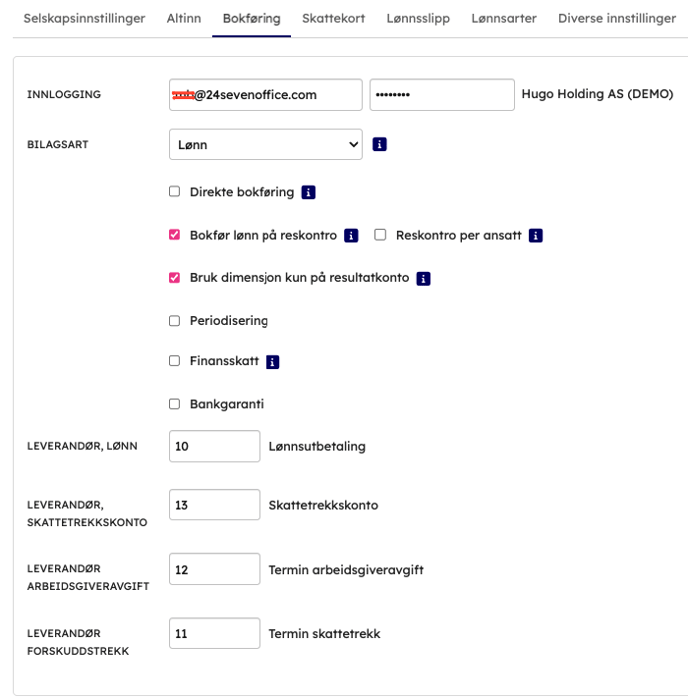Click info icon beside Reskontro per ansatt
The image size is (688, 697).
point(536,236)
